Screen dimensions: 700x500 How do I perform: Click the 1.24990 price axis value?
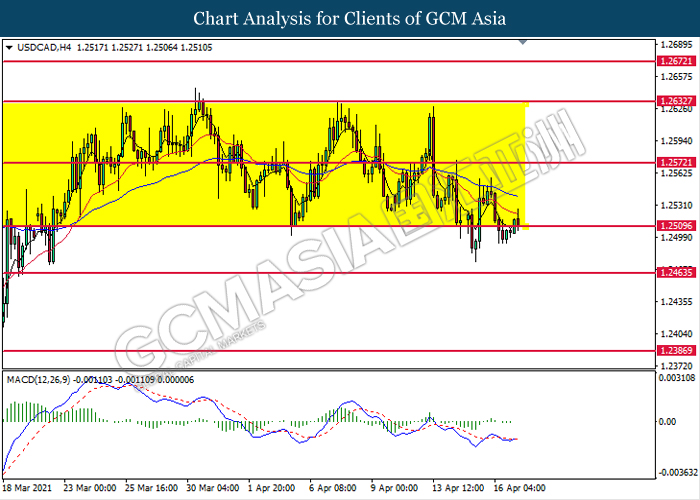tap(677, 238)
